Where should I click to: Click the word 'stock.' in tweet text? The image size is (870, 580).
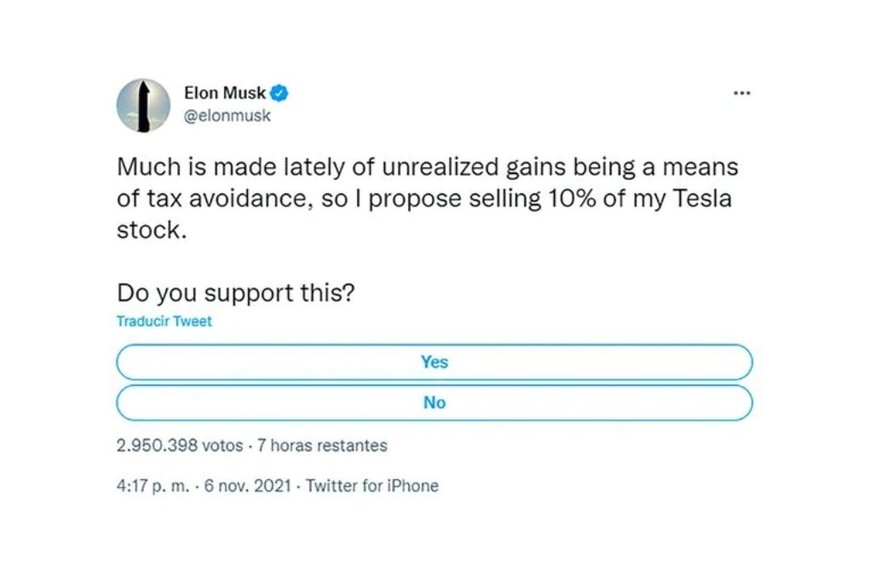coord(147,229)
